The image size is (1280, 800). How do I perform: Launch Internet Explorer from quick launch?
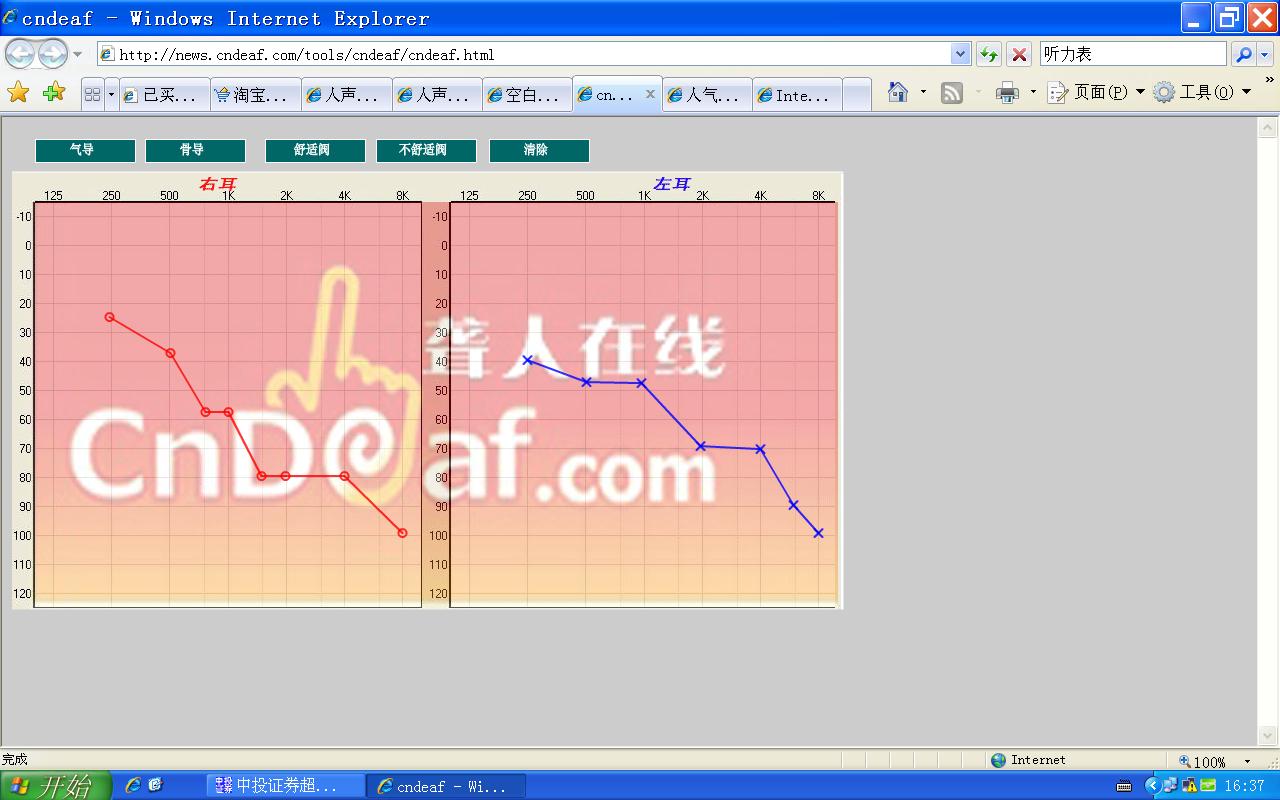click(133, 786)
